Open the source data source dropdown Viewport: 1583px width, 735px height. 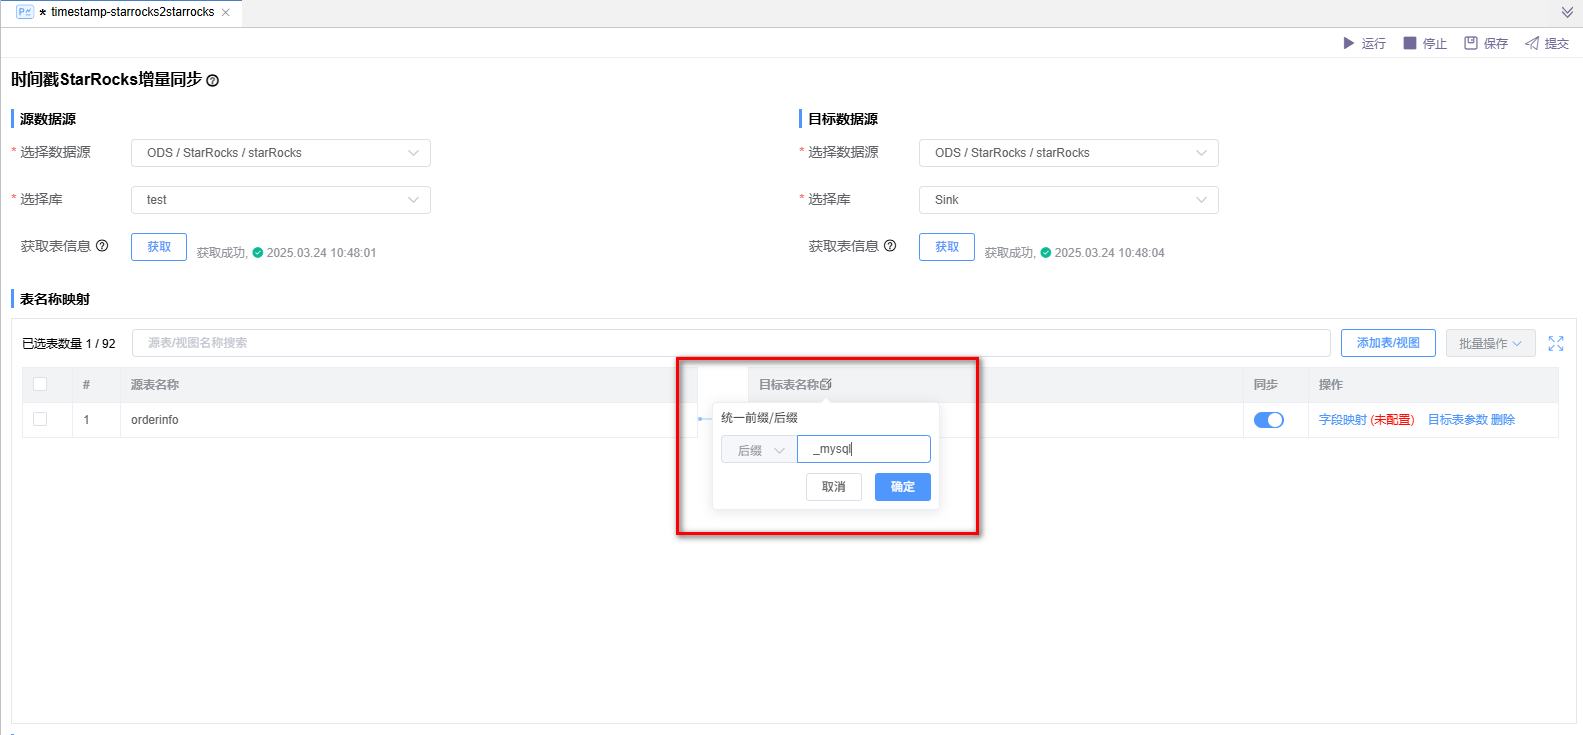(280, 153)
